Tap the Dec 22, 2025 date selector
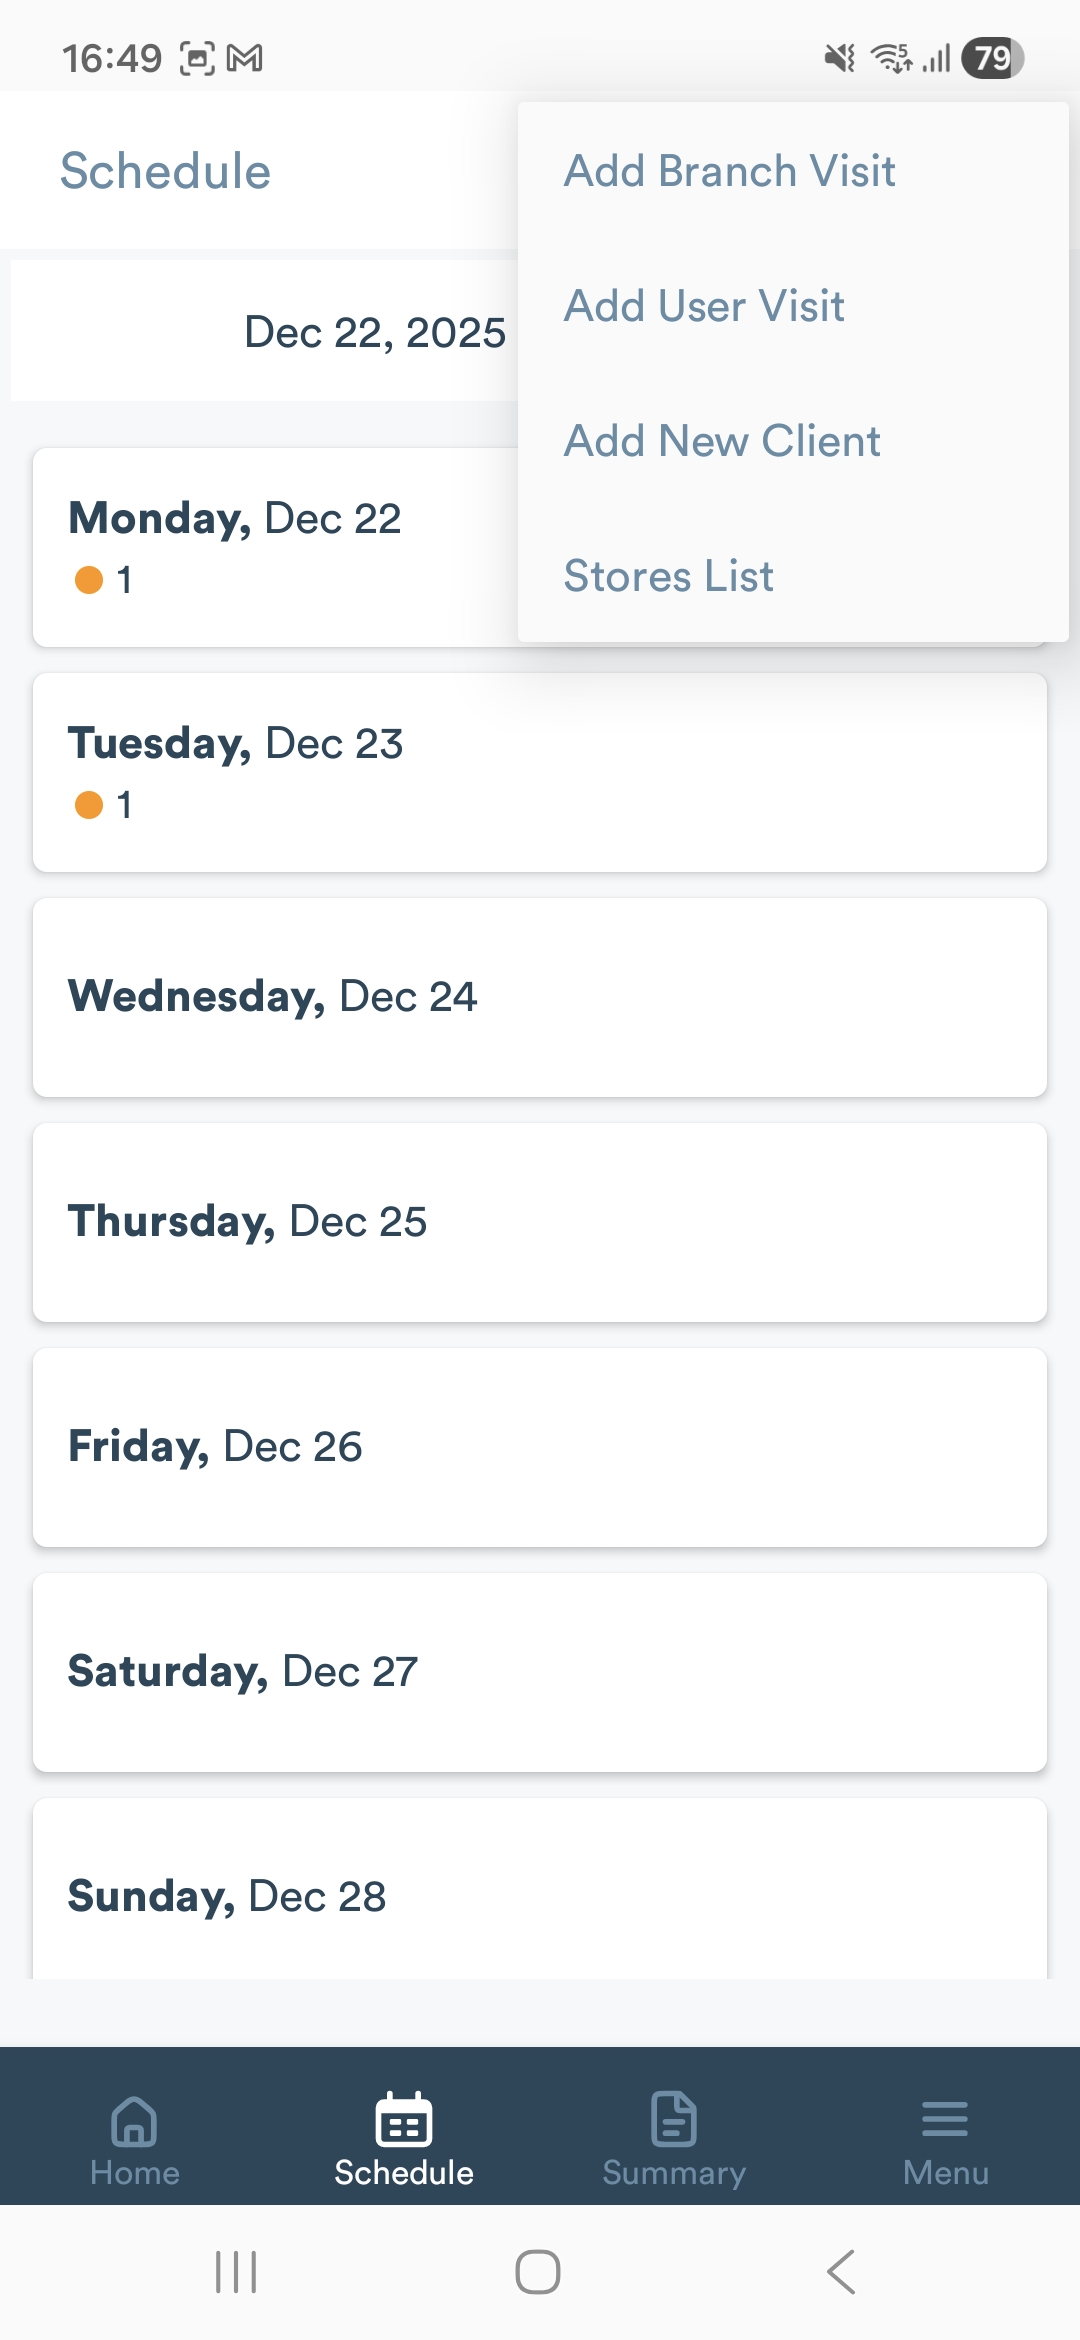The image size is (1080, 2340). [374, 332]
